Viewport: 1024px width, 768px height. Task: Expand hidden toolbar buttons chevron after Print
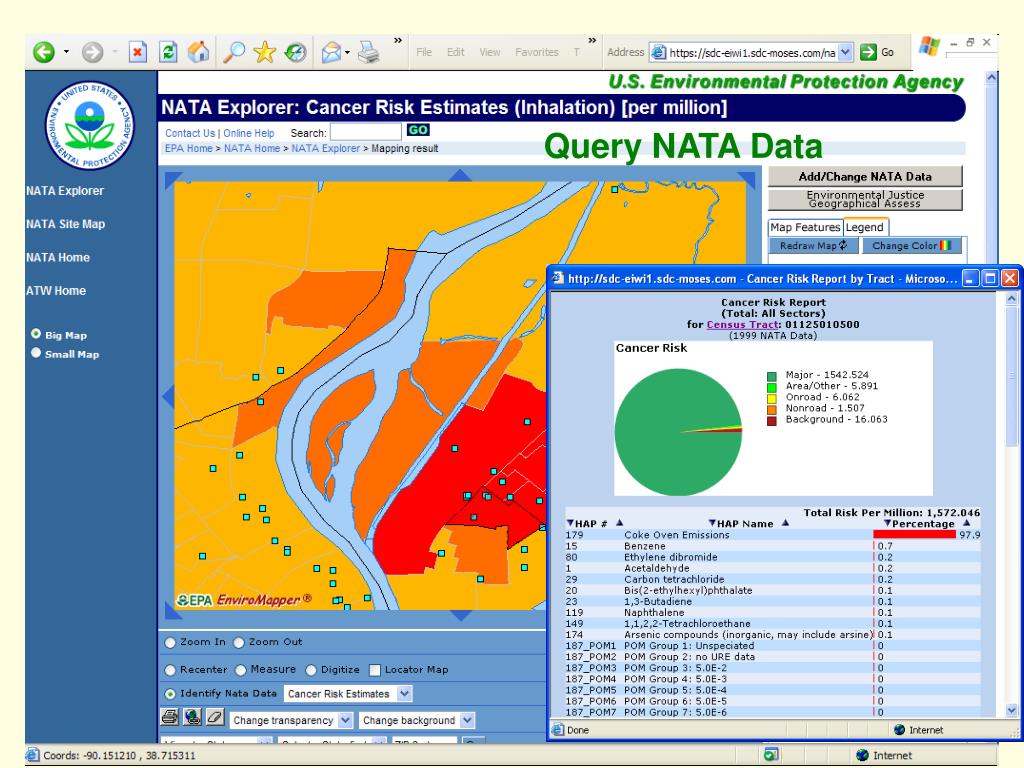[x=398, y=41]
